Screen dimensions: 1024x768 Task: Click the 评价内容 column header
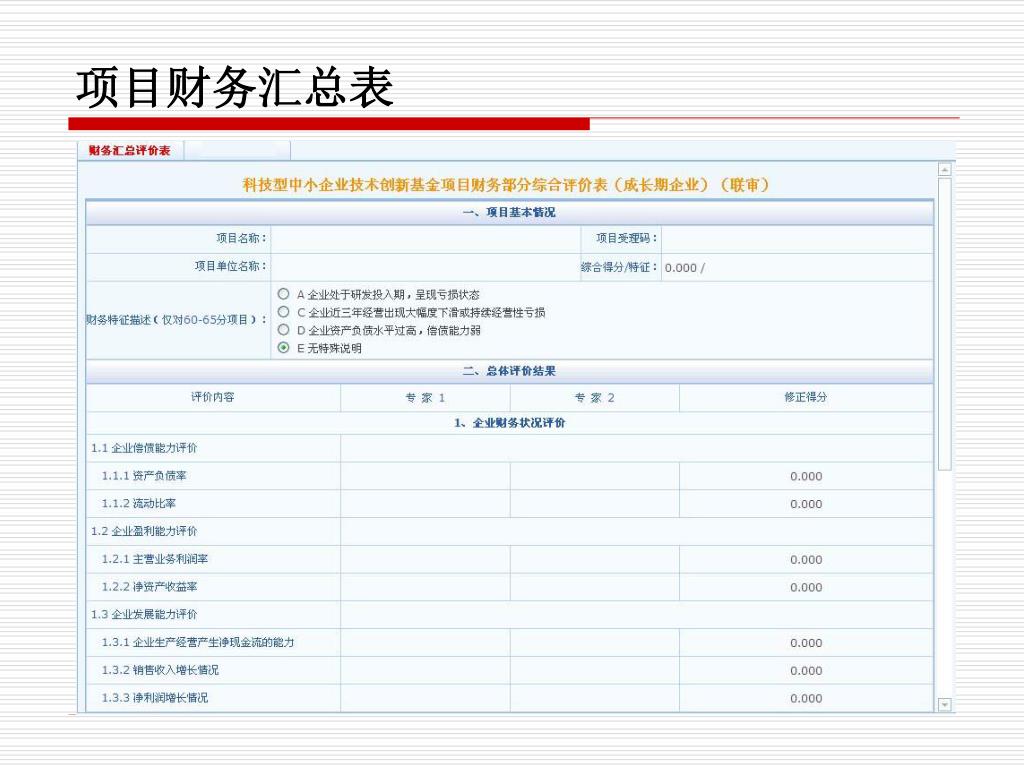213,397
